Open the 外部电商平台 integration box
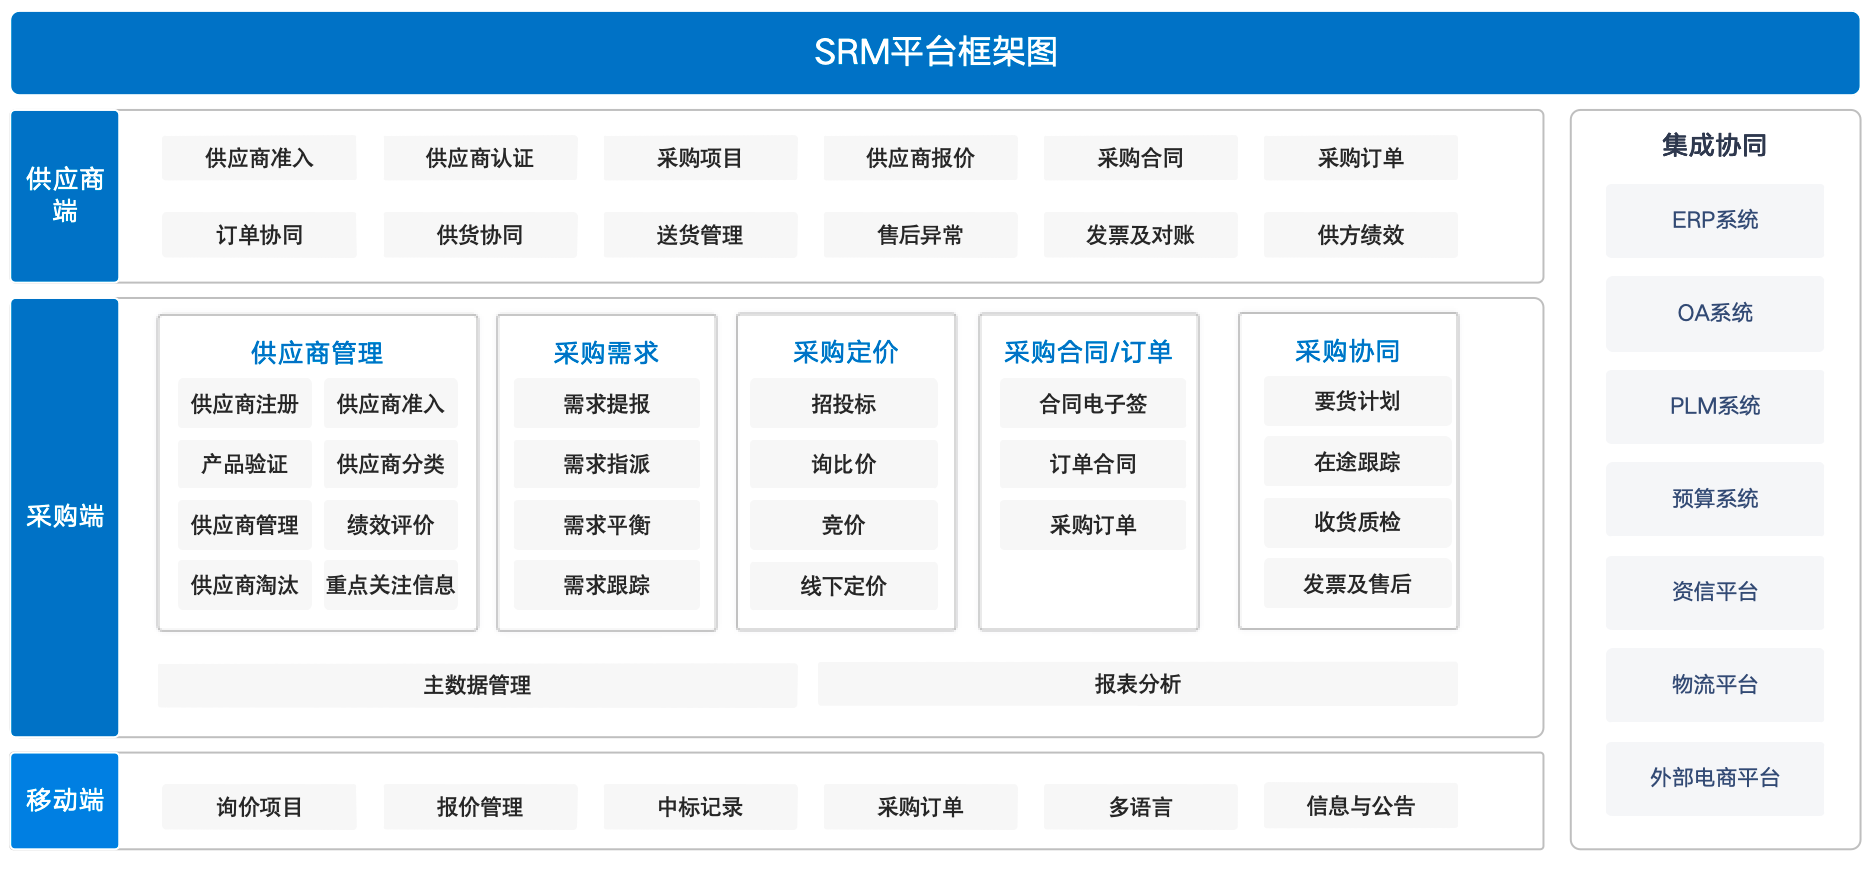This screenshot has width=1868, height=874. click(x=1715, y=778)
